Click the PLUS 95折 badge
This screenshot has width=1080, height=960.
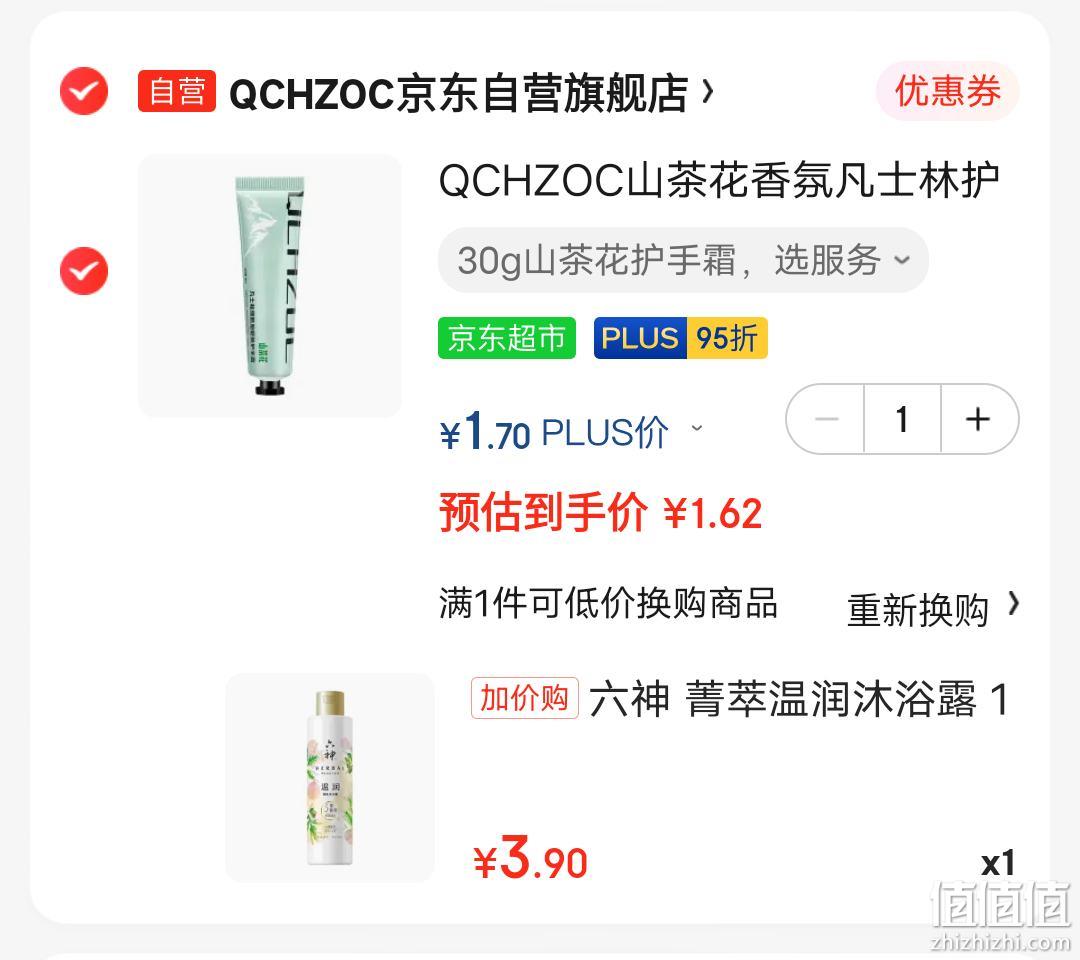click(681, 338)
